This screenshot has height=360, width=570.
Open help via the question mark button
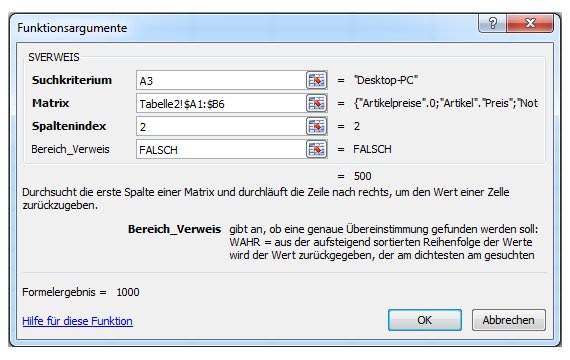pos(493,23)
